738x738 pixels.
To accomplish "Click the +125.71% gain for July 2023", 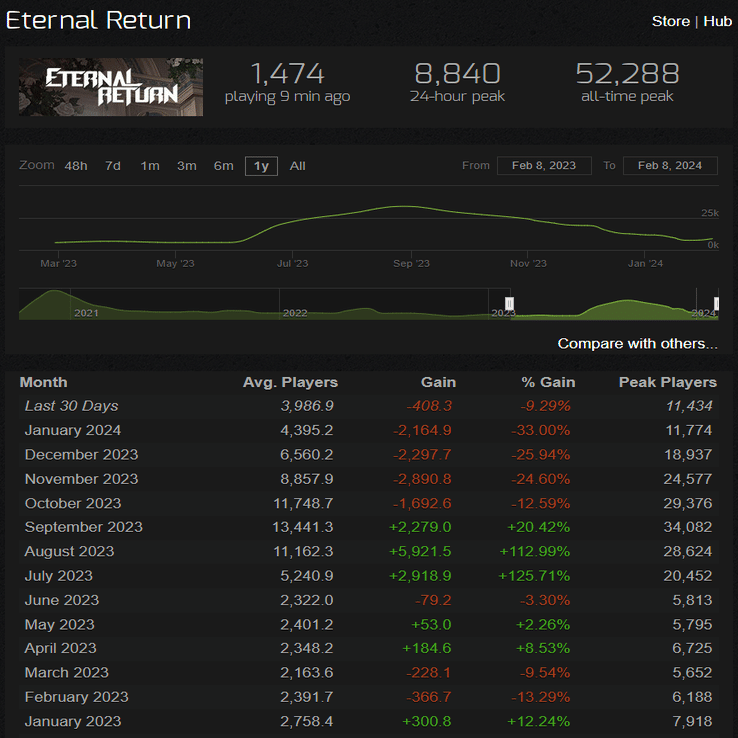I will 534,576.
